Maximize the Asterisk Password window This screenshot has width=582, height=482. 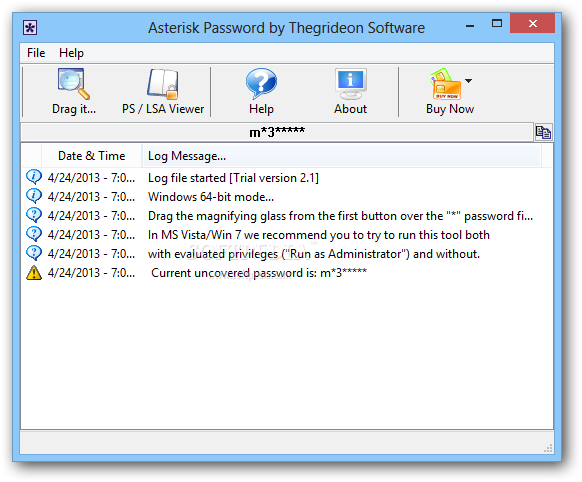[x=497, y=24]
